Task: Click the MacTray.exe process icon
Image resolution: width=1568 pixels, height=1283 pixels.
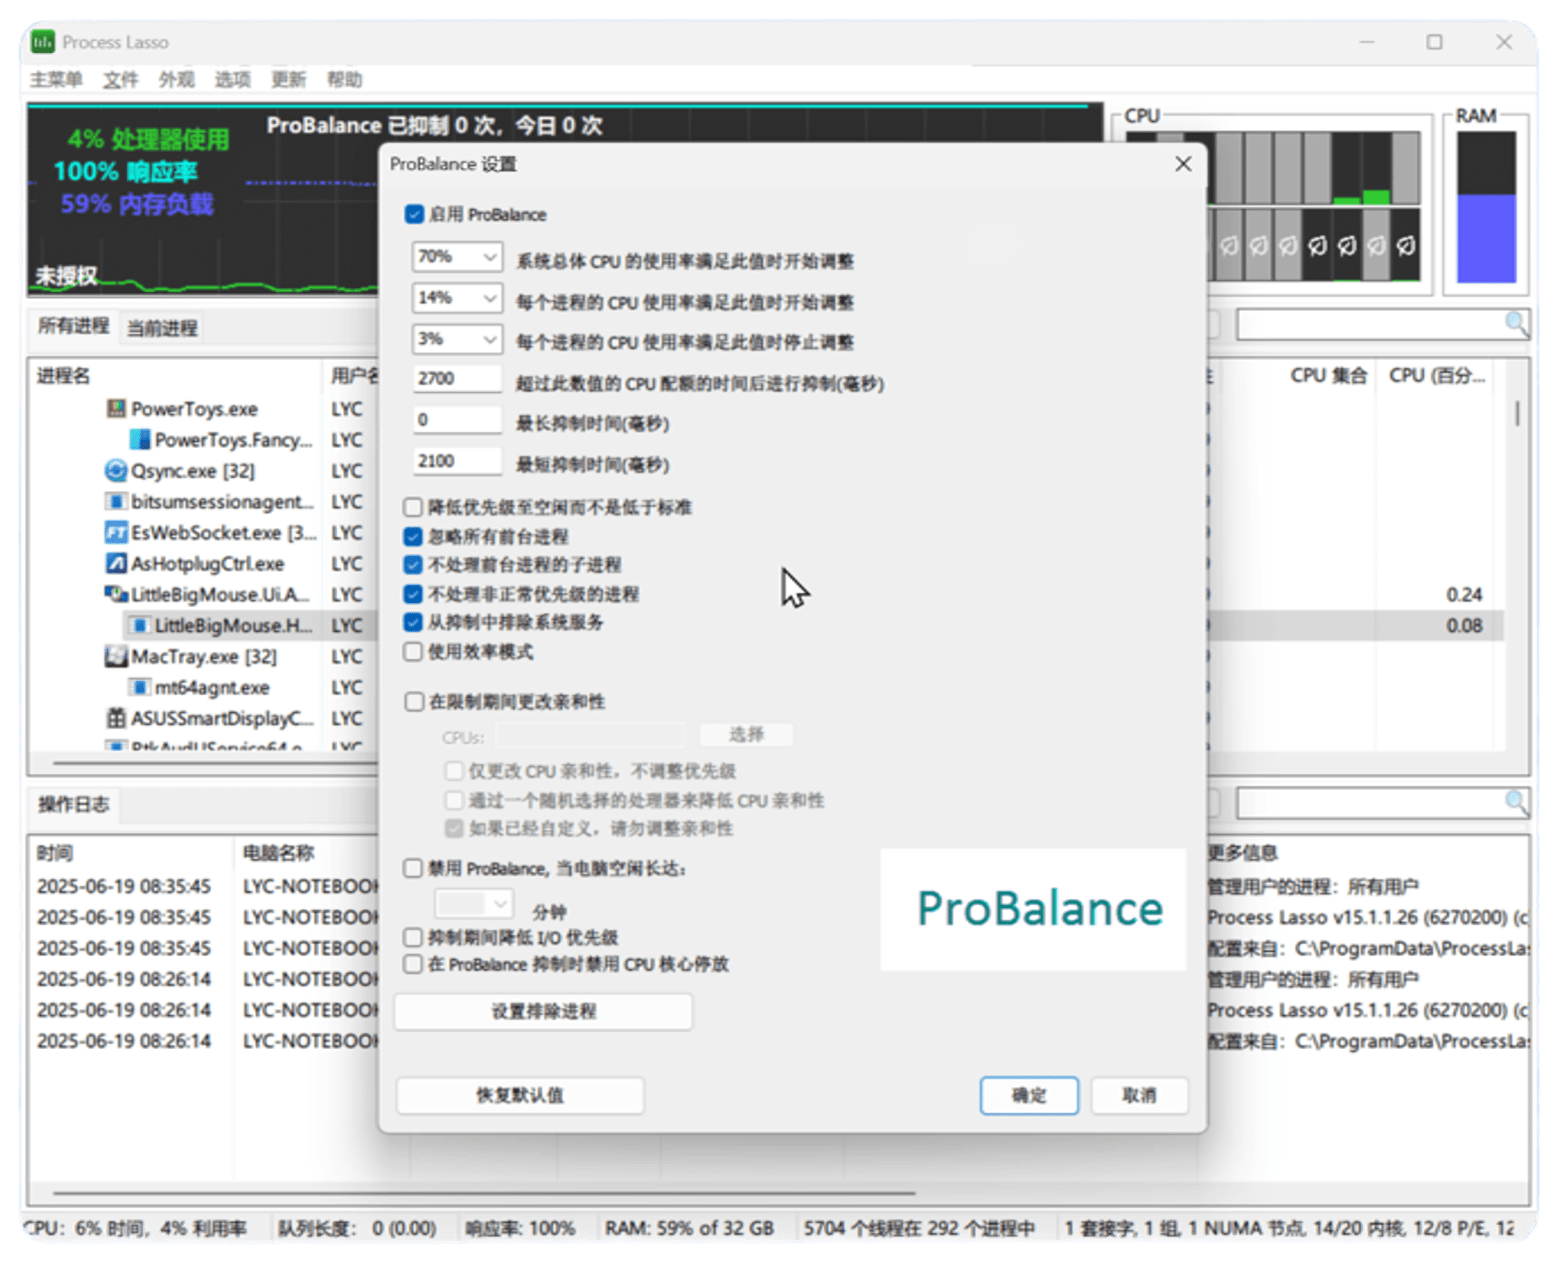Action: [116, 657]
